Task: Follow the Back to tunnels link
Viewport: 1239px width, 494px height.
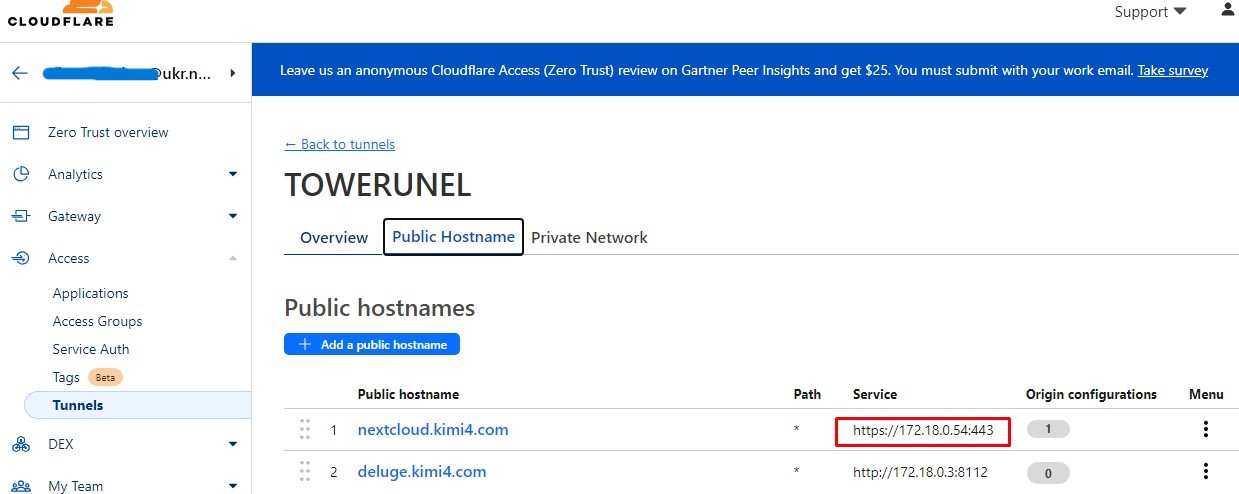Action: pyautogui.click(x=340, y=144)
